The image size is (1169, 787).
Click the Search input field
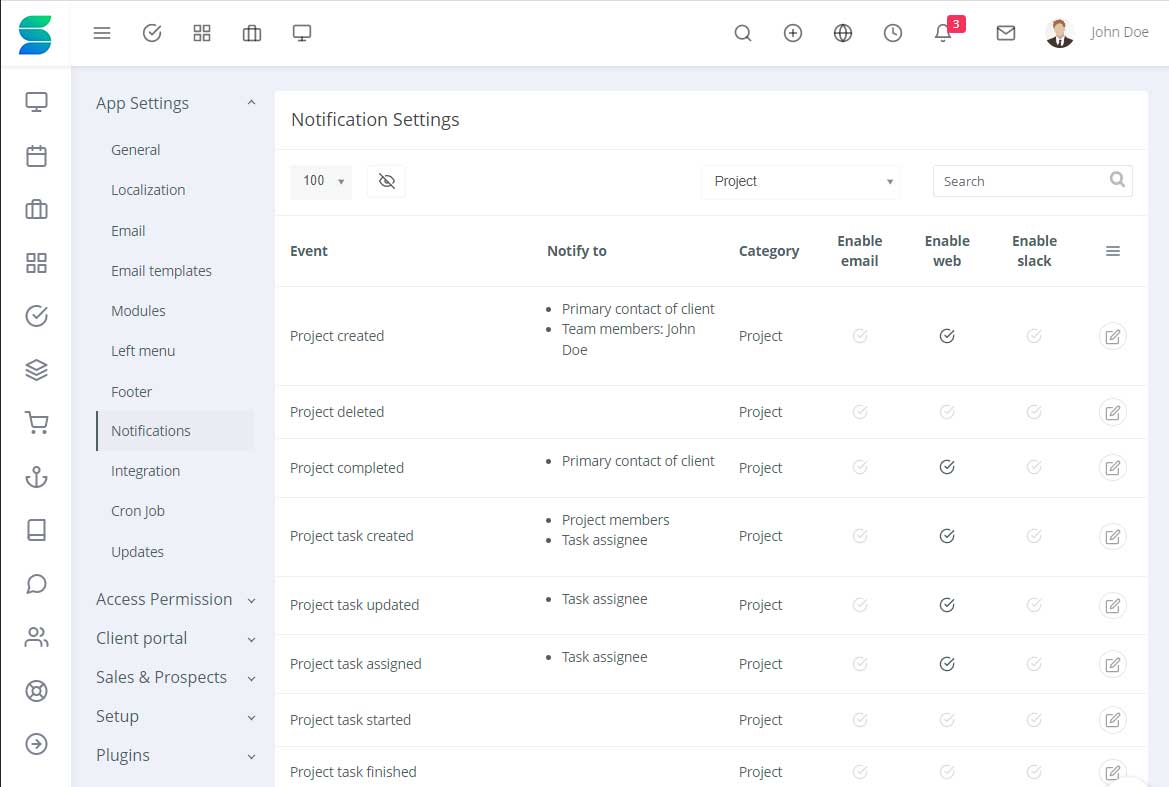point(1020,181)
